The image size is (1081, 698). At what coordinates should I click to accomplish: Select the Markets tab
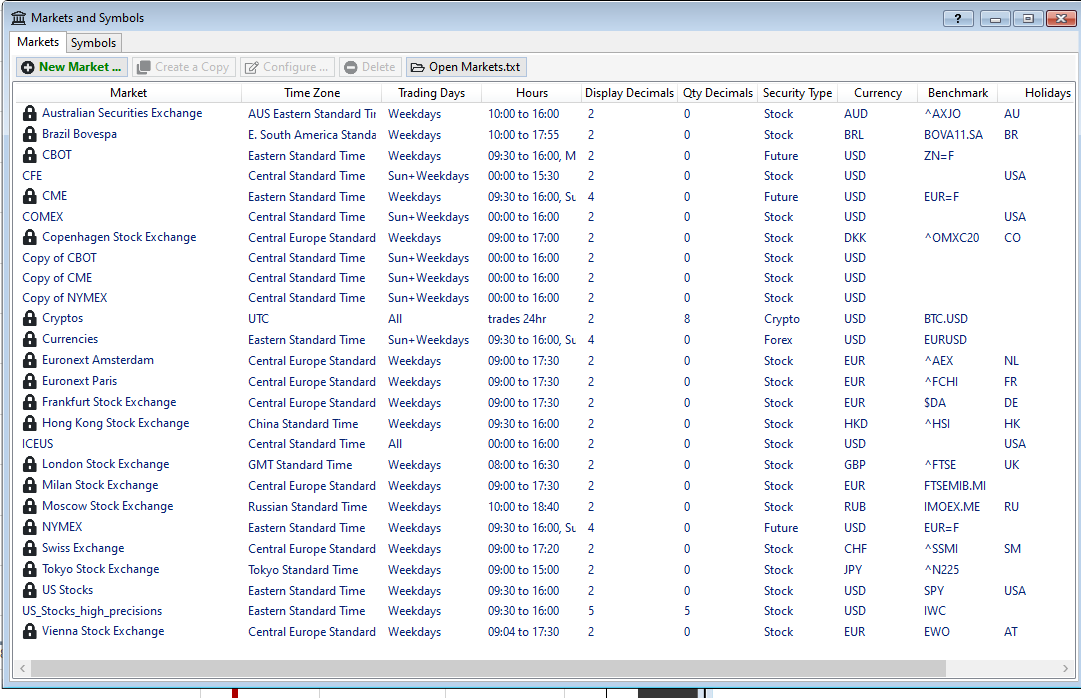click(38, 42)
